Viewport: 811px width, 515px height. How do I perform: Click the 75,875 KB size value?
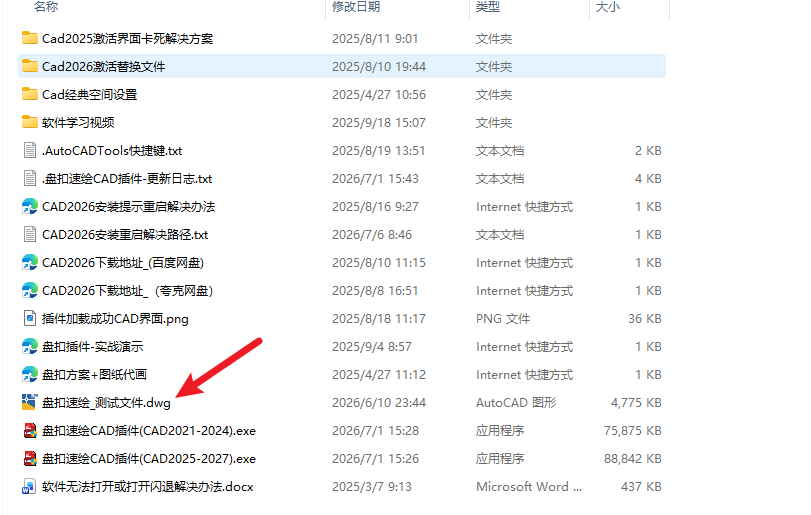633,430
